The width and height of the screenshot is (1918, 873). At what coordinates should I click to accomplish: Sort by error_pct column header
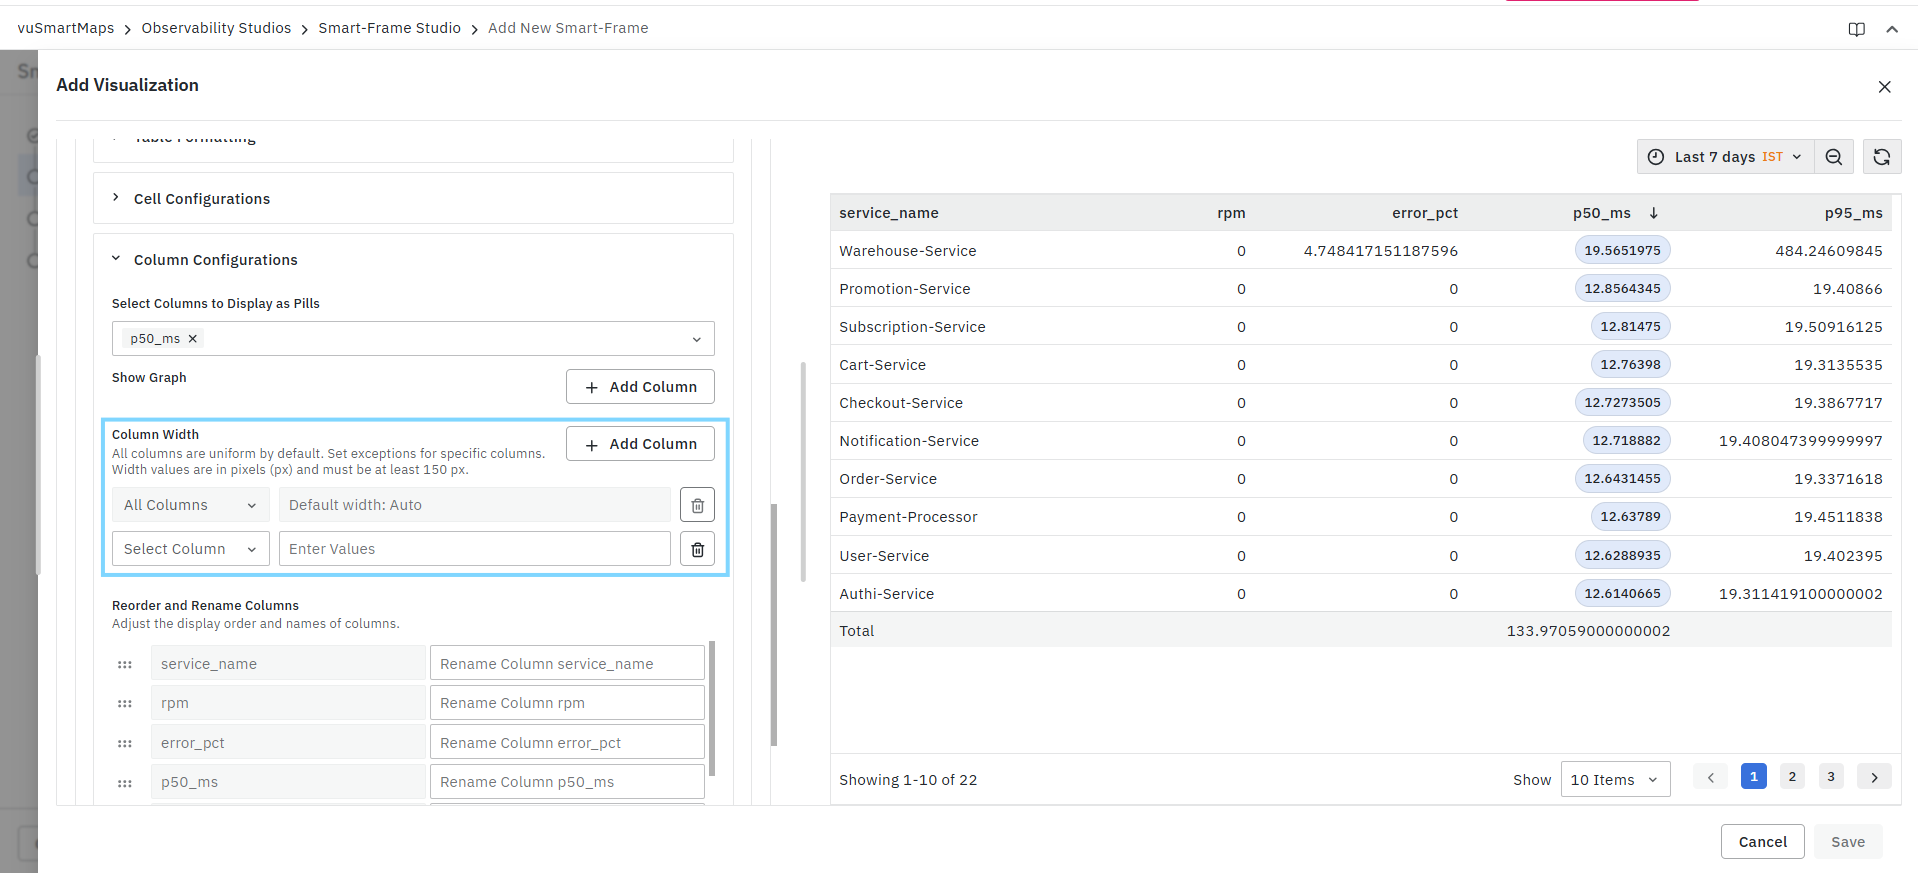1425,213
